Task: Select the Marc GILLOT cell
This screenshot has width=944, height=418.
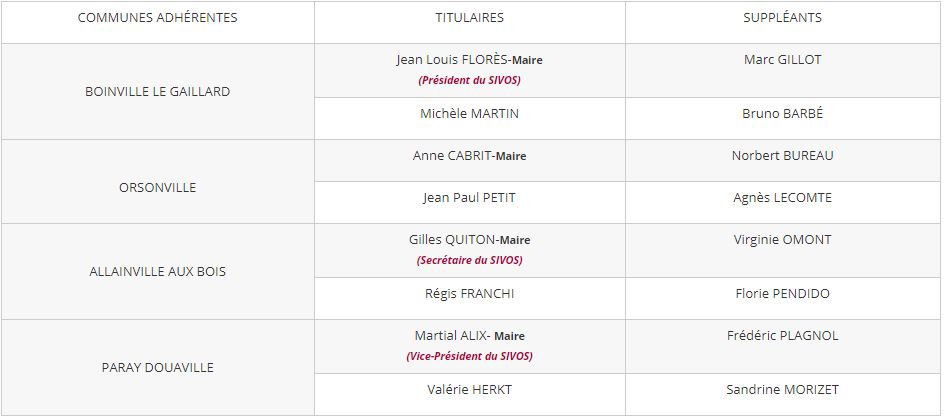Action: point(782,60)
